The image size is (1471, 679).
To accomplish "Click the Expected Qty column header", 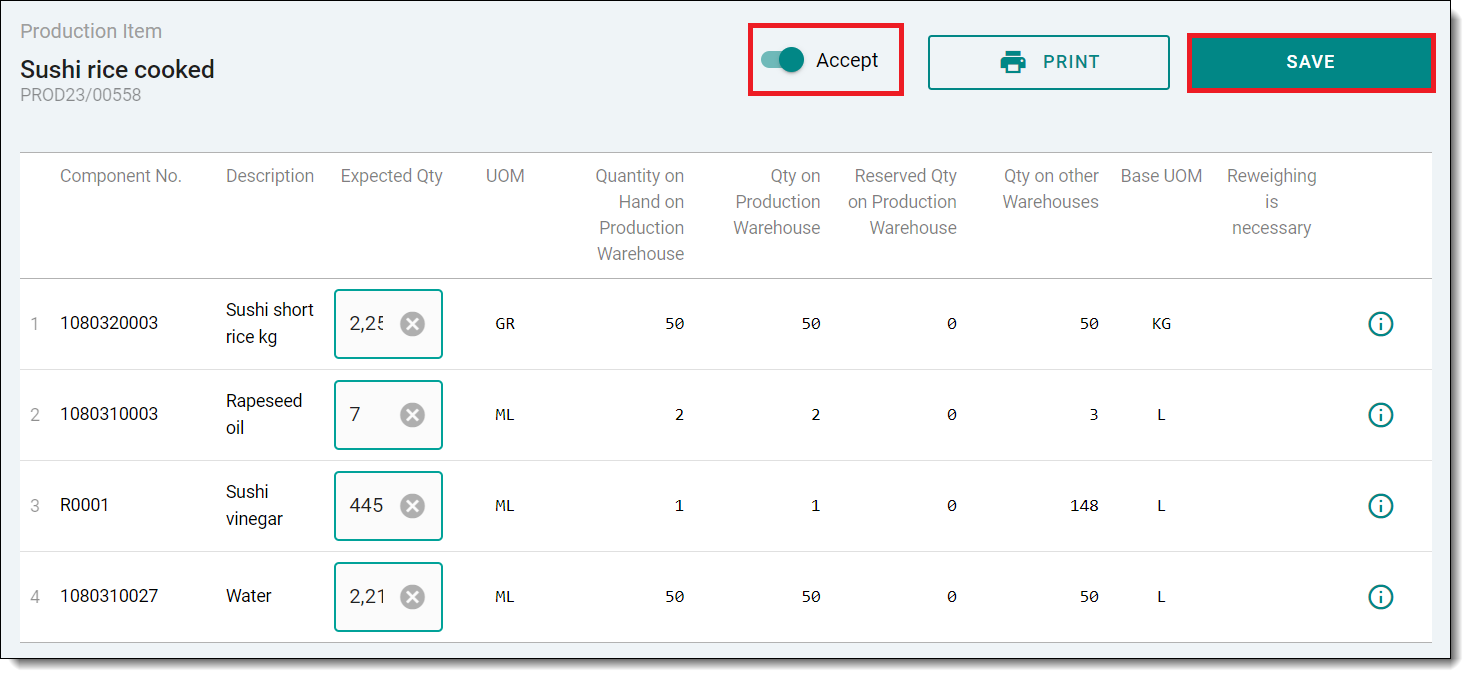I will coord(391,176).
